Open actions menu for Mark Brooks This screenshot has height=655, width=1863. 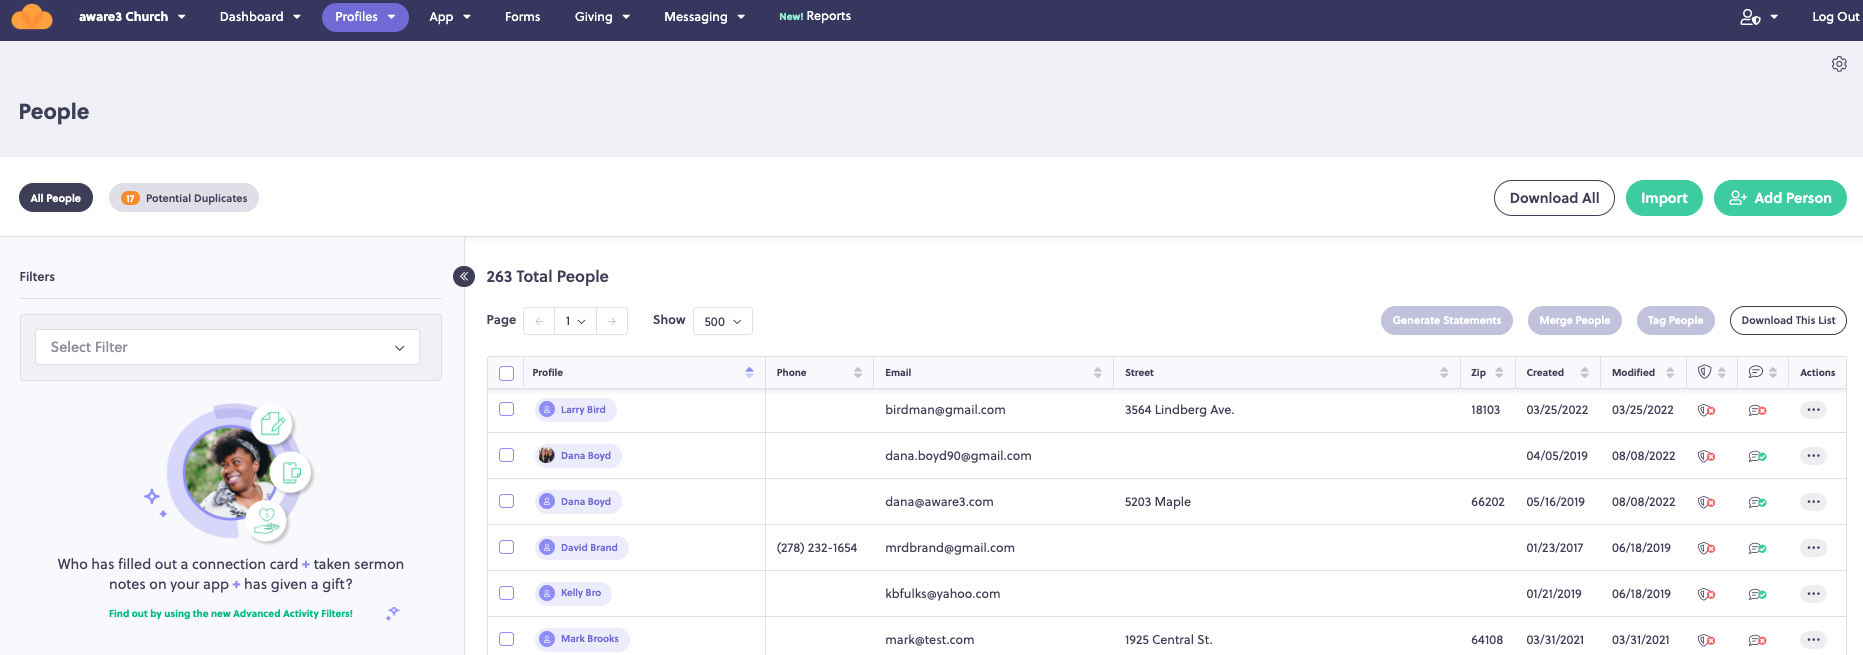pyautogui.click(x=1814, y=640)
